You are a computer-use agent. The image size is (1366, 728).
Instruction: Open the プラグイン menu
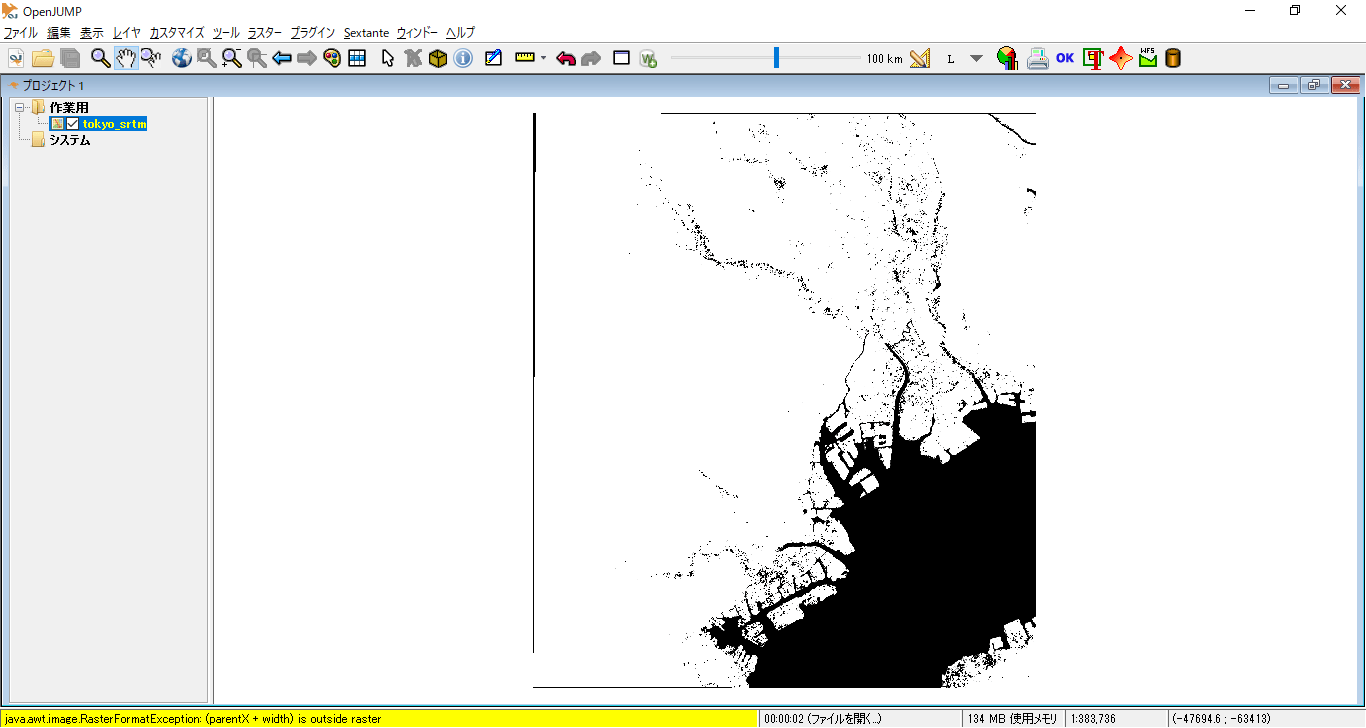click(x=313, y=32)
